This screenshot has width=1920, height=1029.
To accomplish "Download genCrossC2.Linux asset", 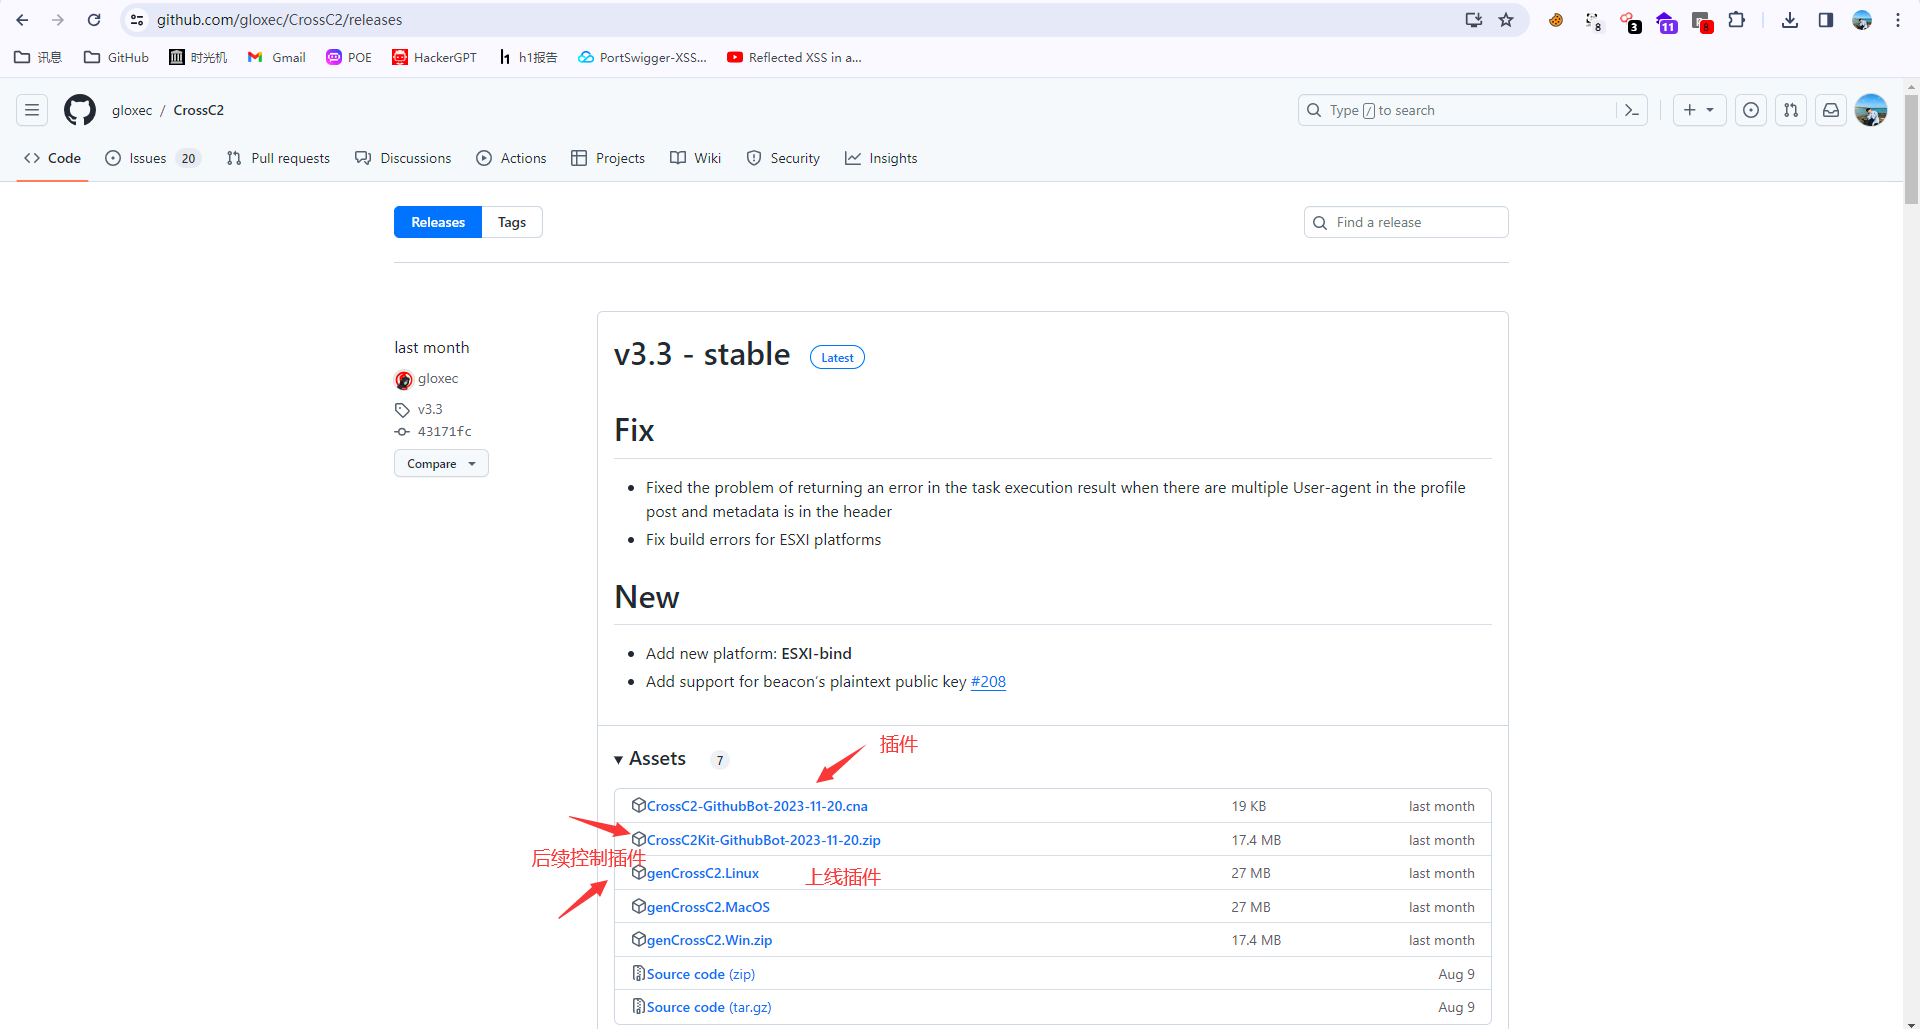I will [702, 873].
